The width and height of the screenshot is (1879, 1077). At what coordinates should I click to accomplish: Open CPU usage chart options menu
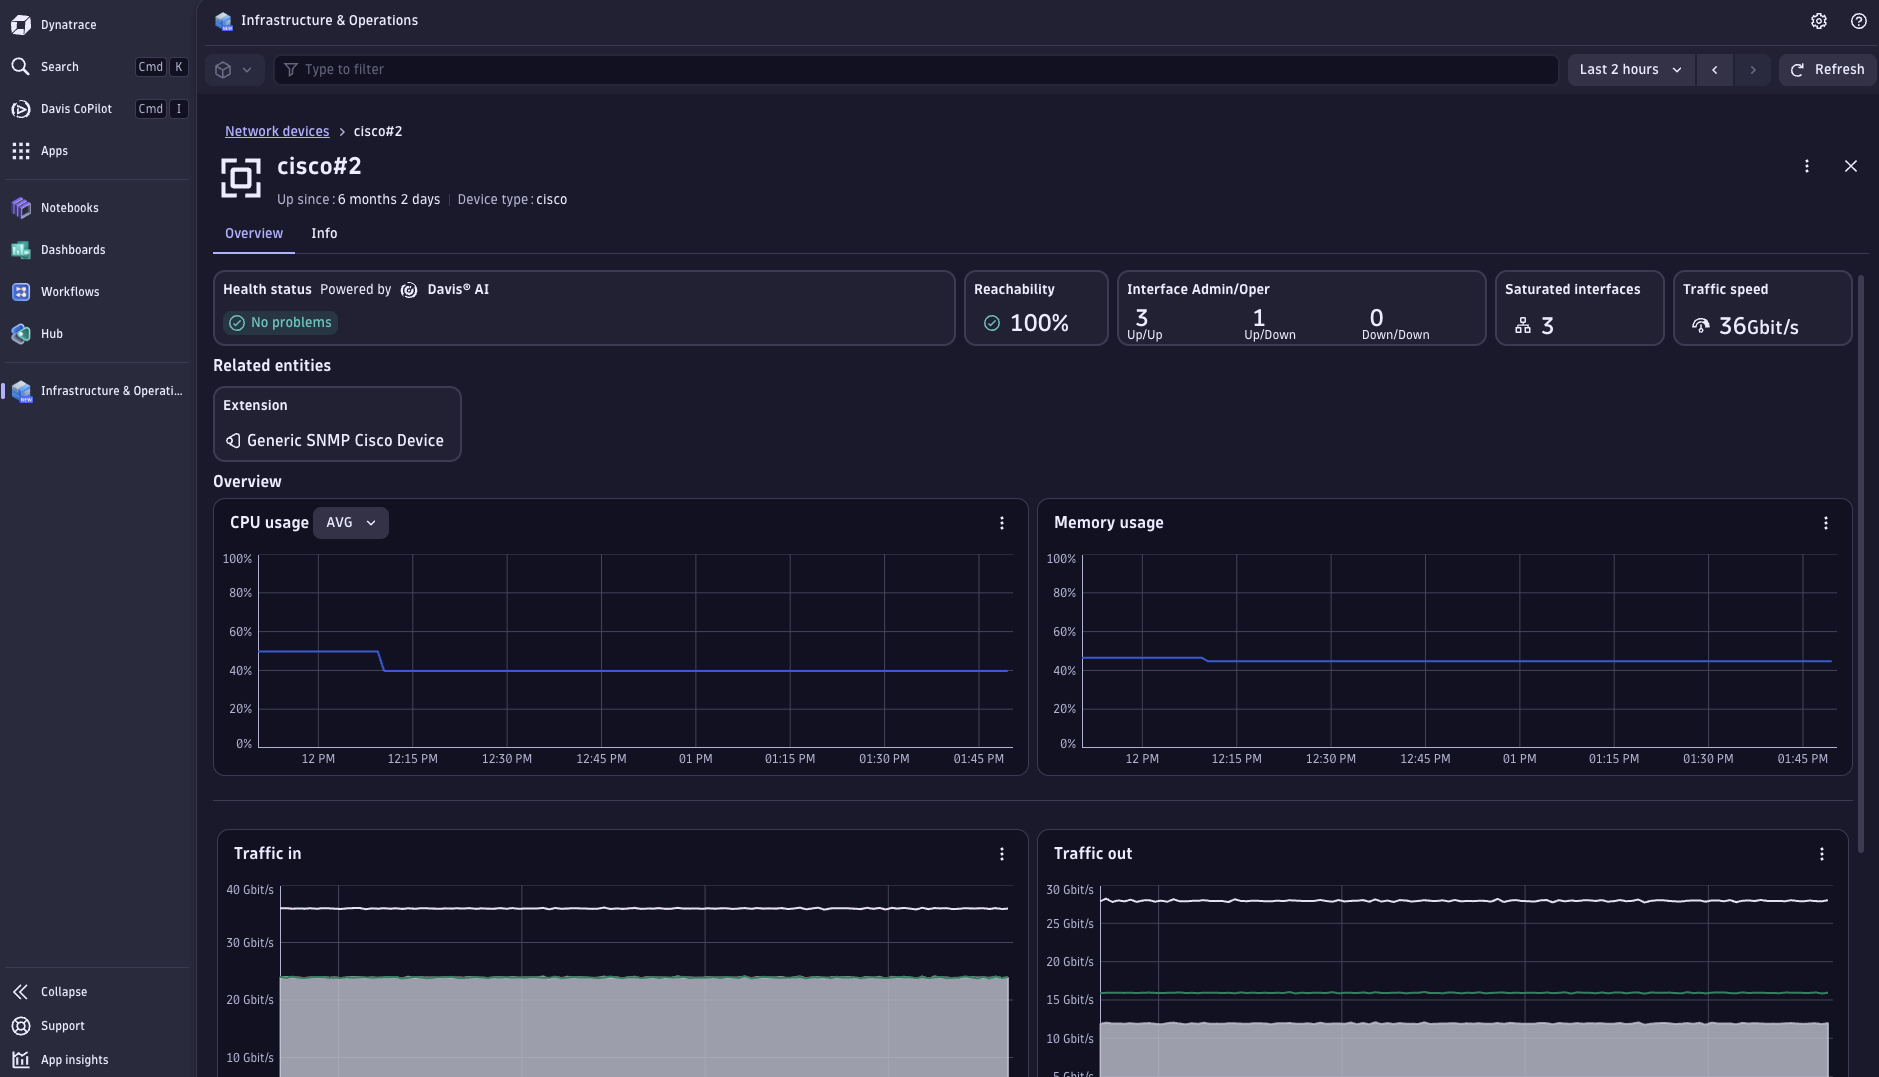[x=1002, y=523]
